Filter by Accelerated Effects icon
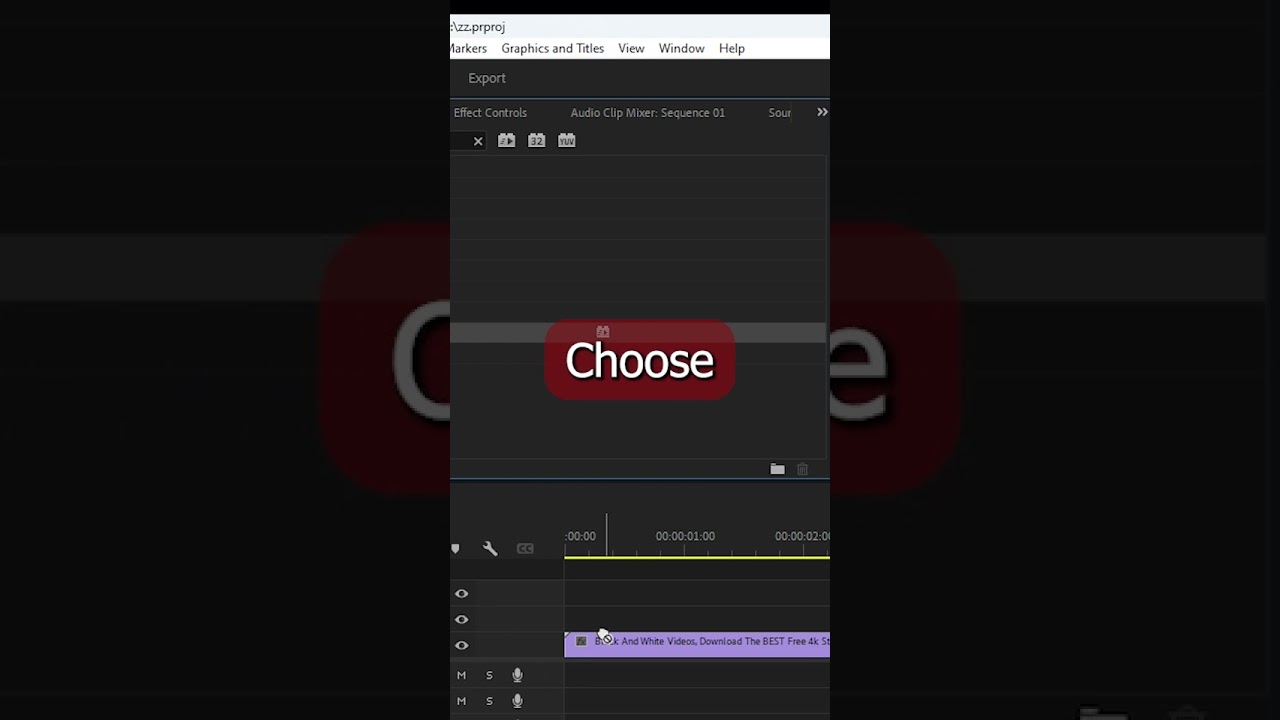Image resolution: width=1280 pixels, height=720 pixels. pos(507,141)
